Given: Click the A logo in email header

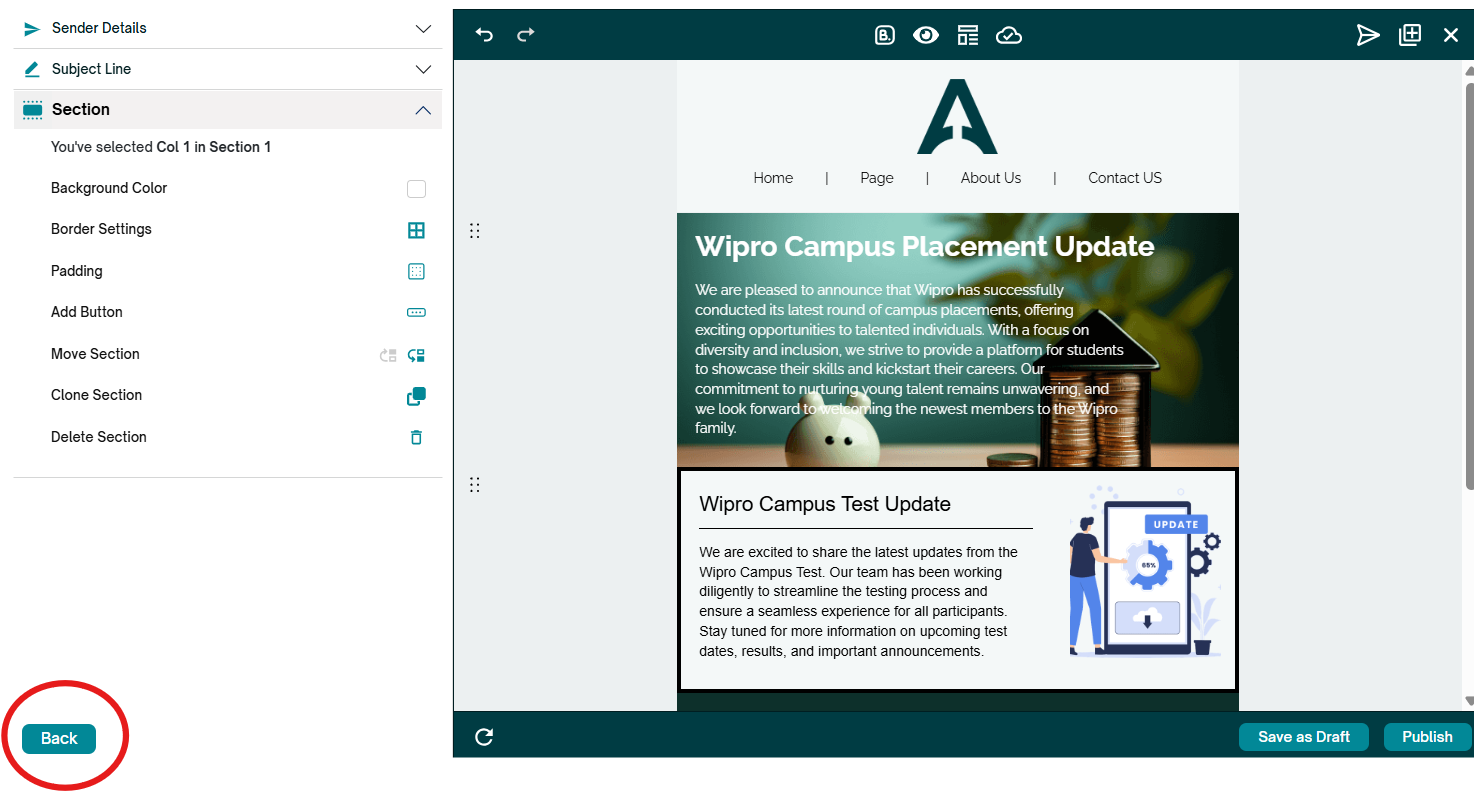Looking at the screenshot, I should (x=957, y=116).
